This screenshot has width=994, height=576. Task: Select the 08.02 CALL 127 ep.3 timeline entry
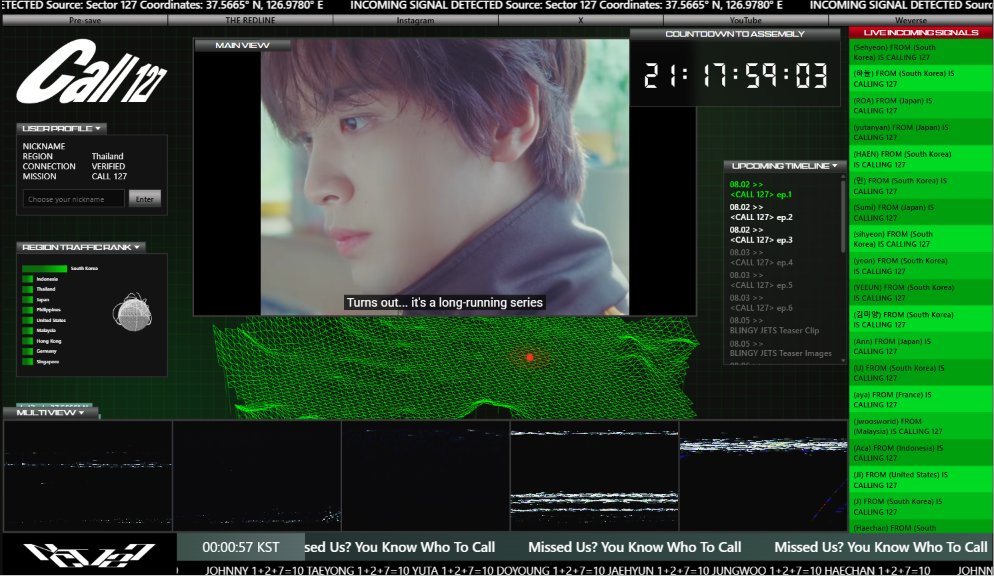click(x=761, y=235)
